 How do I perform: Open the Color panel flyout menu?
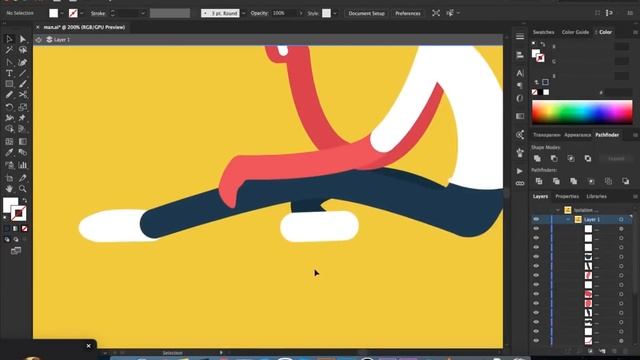pos(635,32)
